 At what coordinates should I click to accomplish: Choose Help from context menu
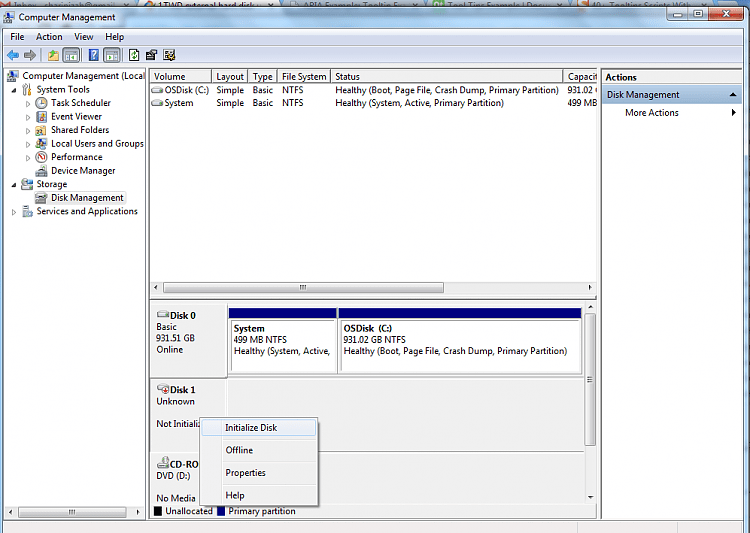coord(258,495)
